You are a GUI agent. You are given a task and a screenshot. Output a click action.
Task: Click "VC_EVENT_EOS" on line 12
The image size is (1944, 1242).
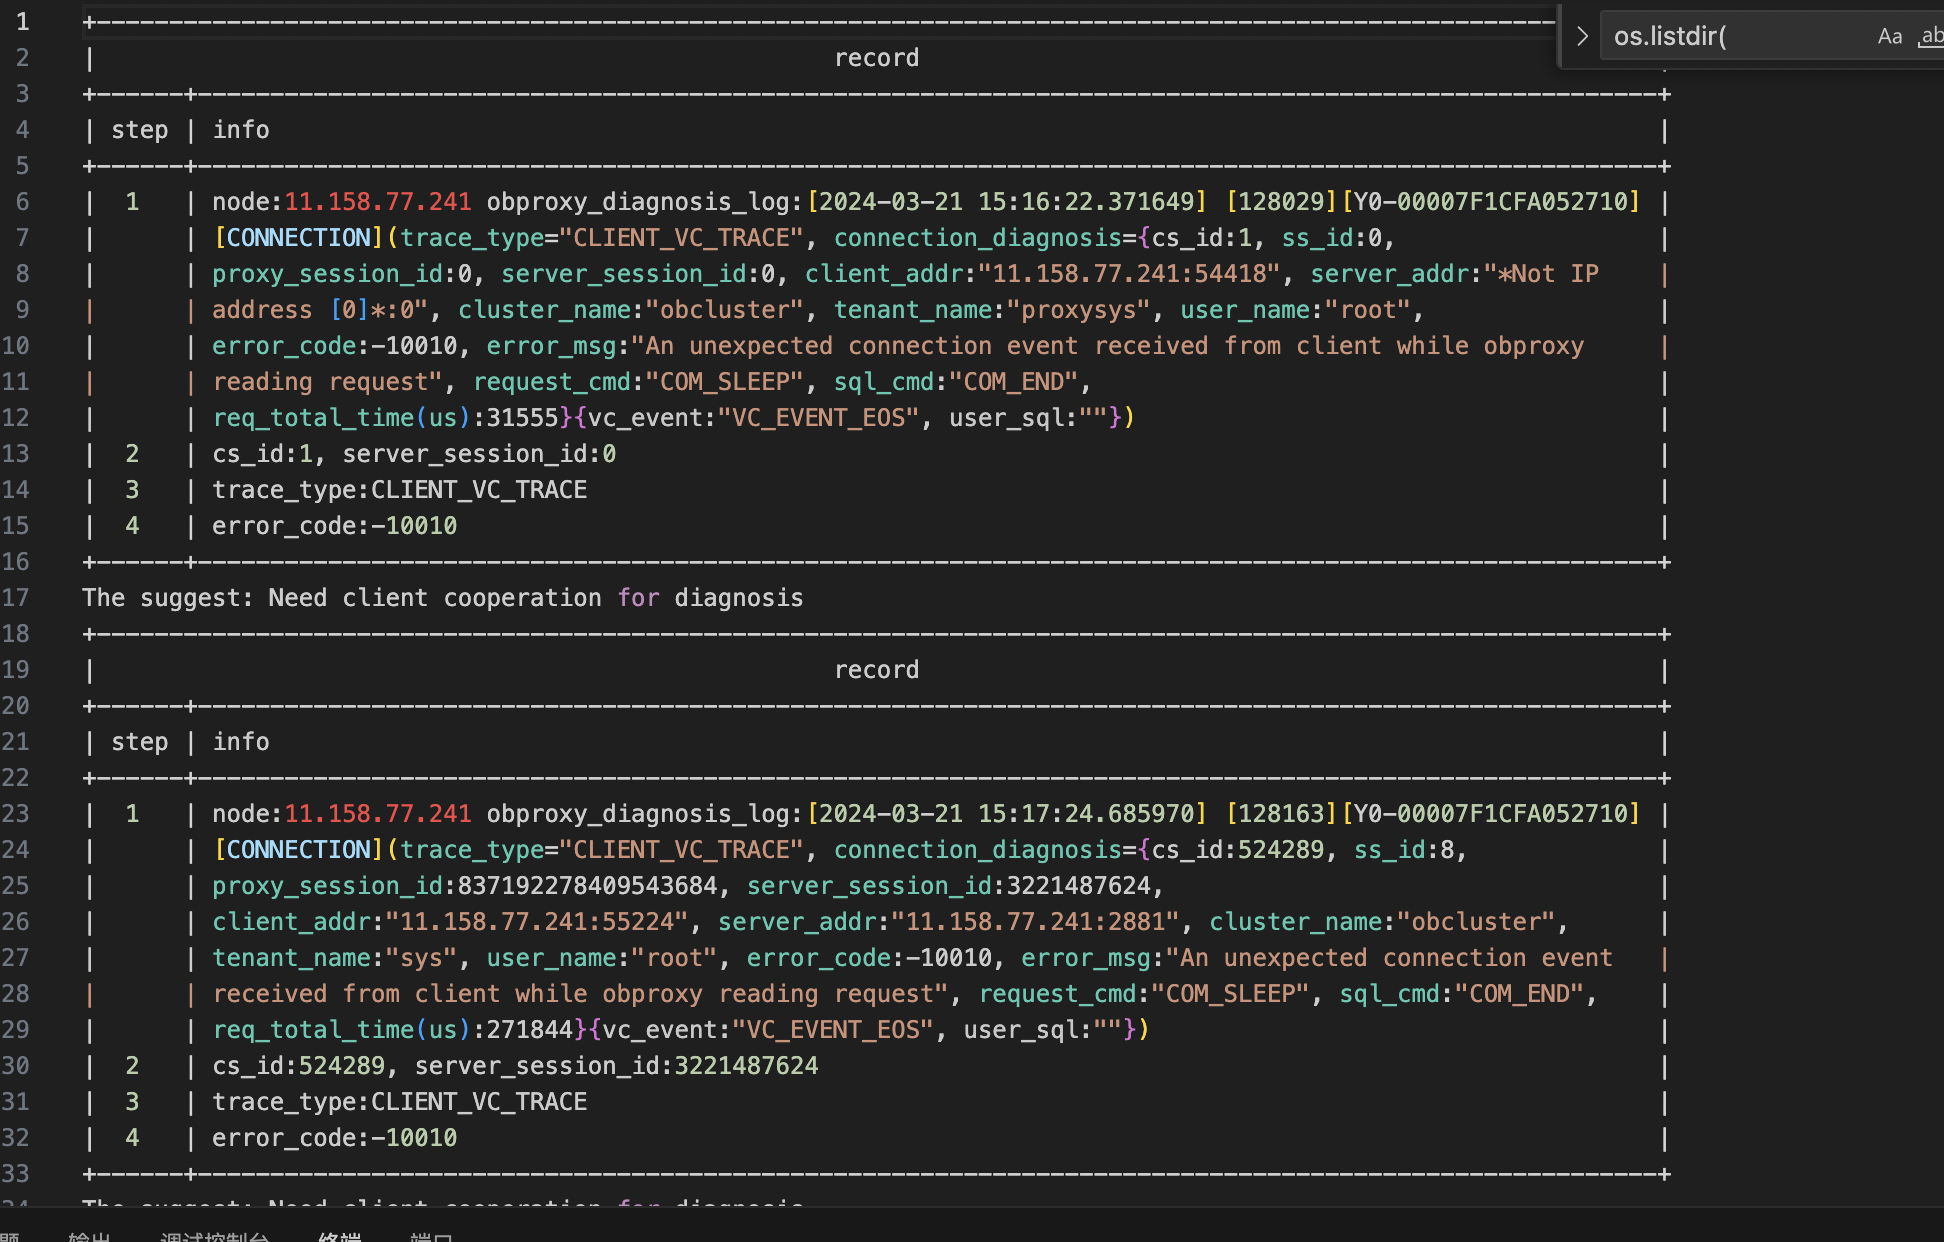coord(819,418)
